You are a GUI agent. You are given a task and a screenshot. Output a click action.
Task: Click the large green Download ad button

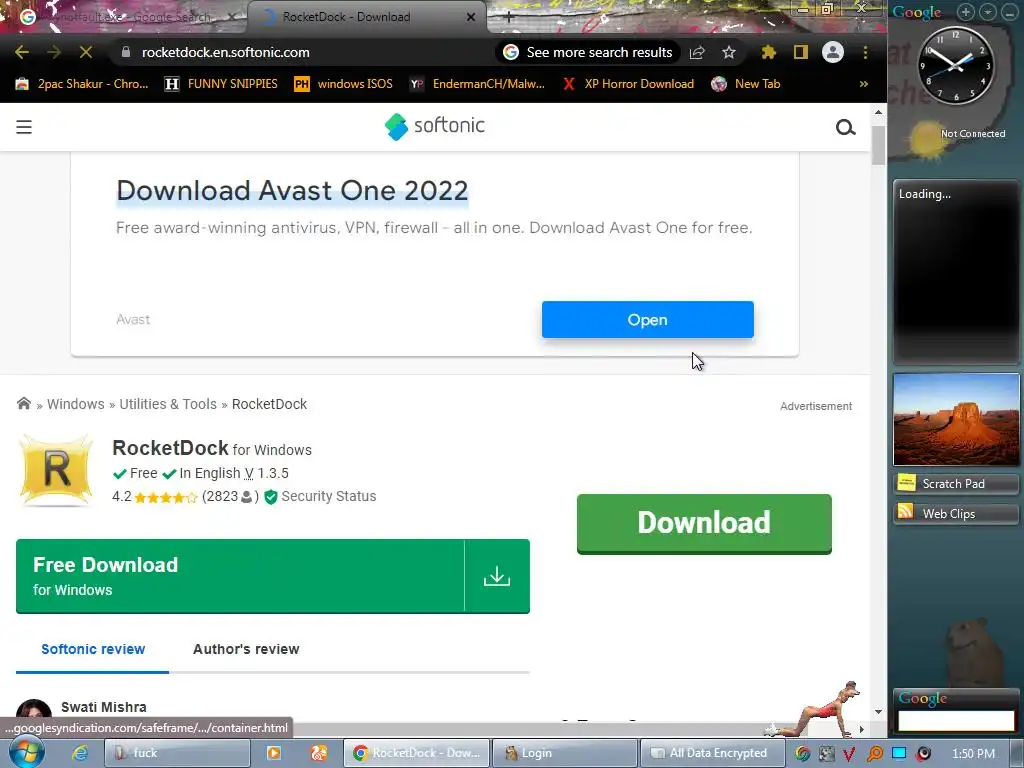(x=704, y=524)
